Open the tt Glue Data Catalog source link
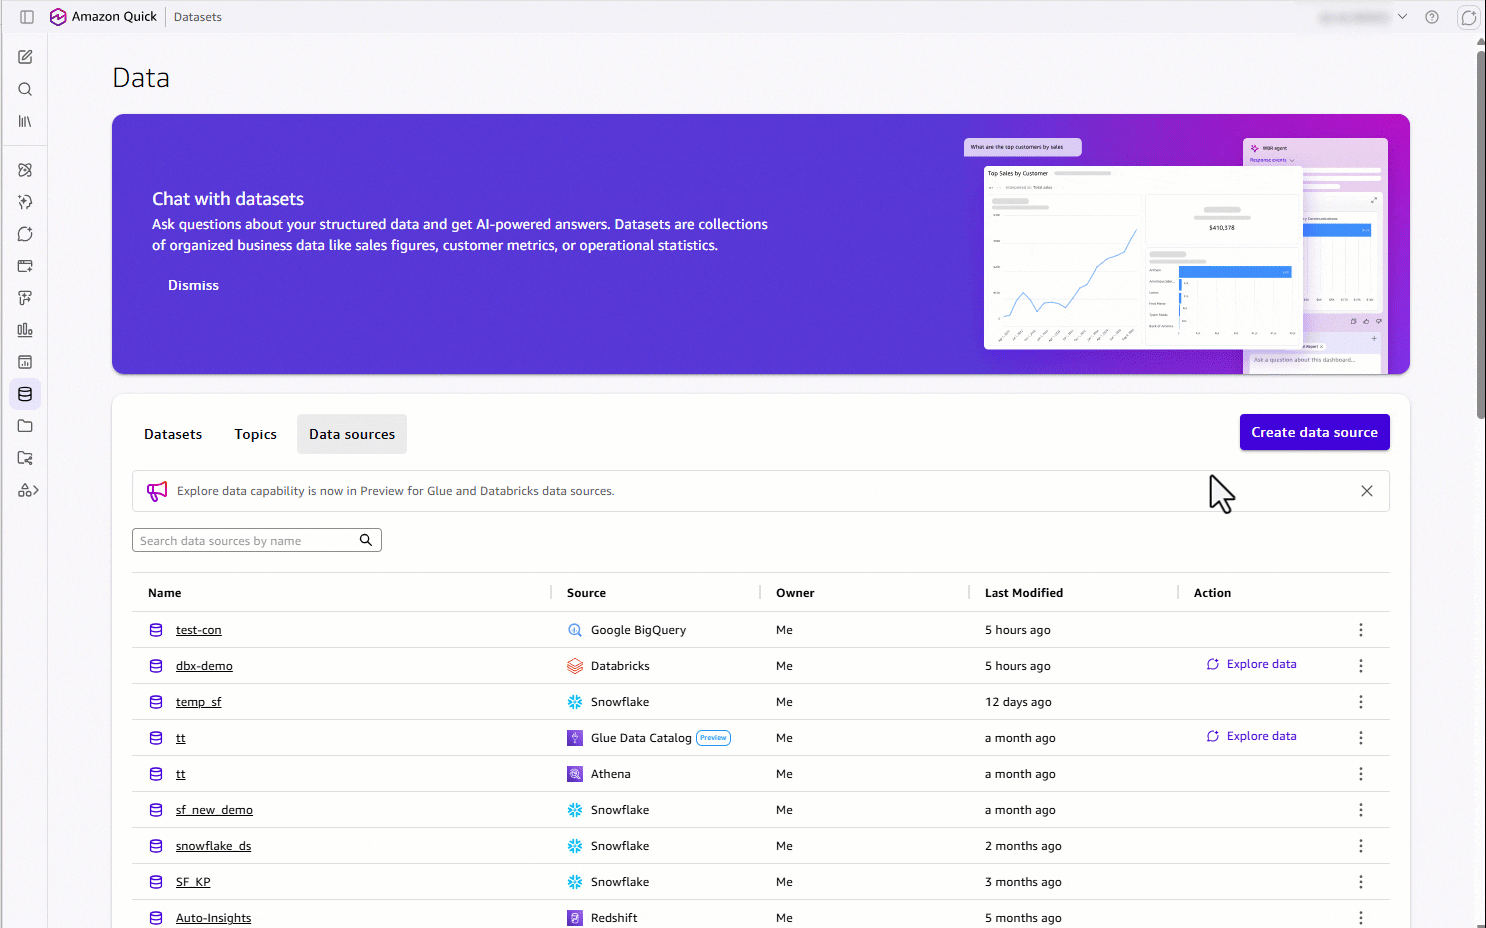Viewport: 1486px width, 928px height. tap(181, 738)
